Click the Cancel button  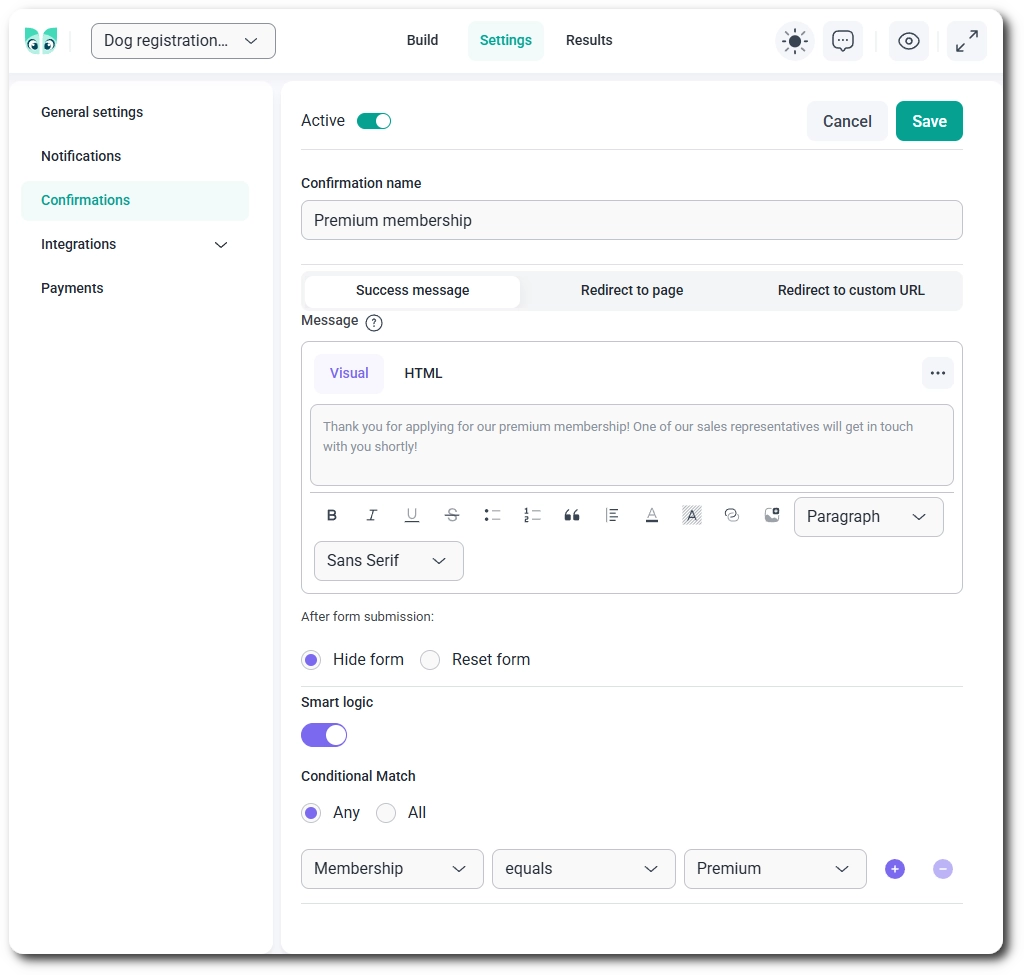pyautogui.click(x=847, y=121)
